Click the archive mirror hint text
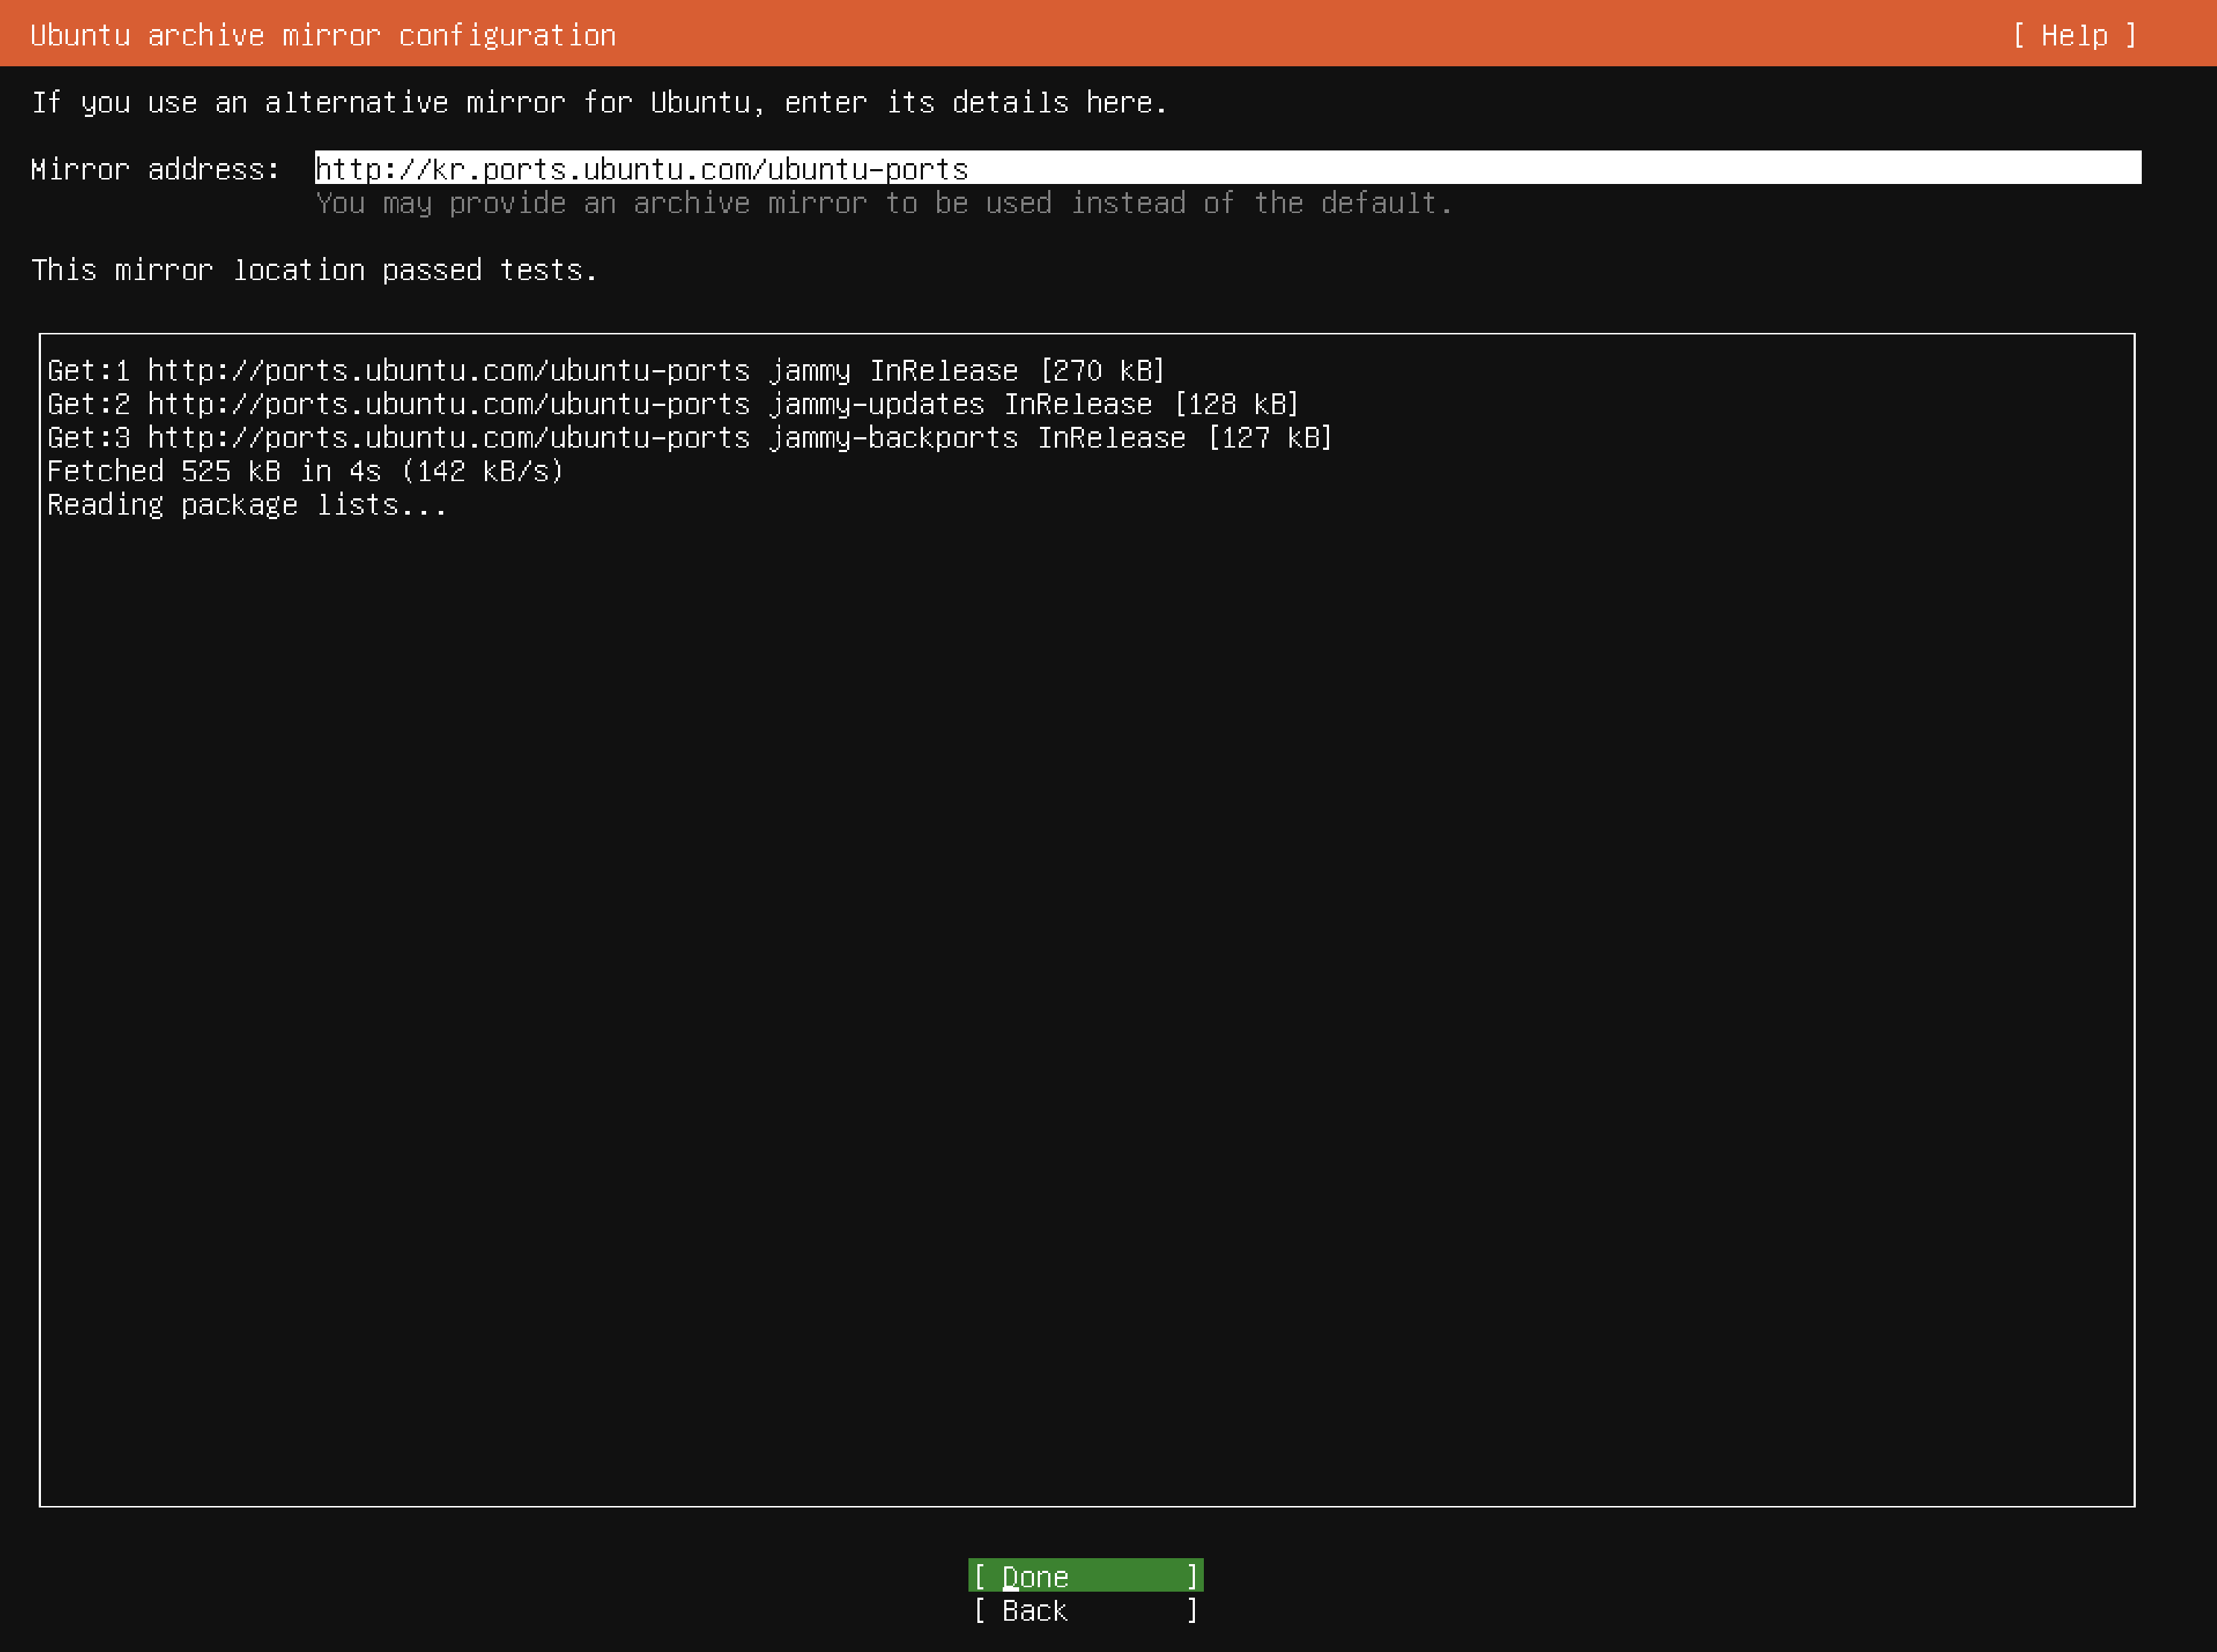 [883, 203]
